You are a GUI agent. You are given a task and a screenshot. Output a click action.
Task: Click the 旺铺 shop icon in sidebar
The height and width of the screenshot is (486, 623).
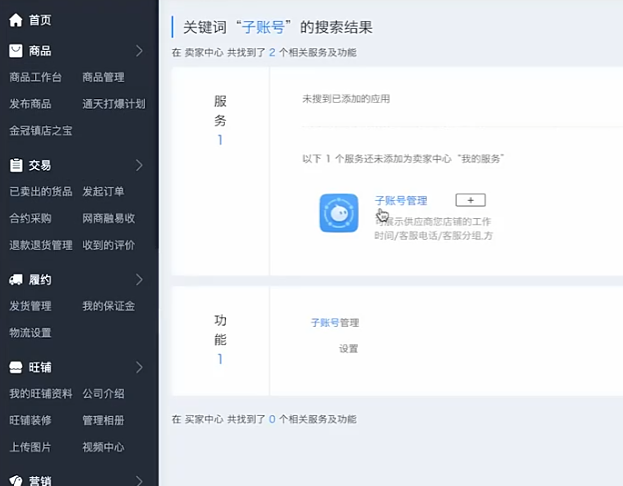(16, 367)
